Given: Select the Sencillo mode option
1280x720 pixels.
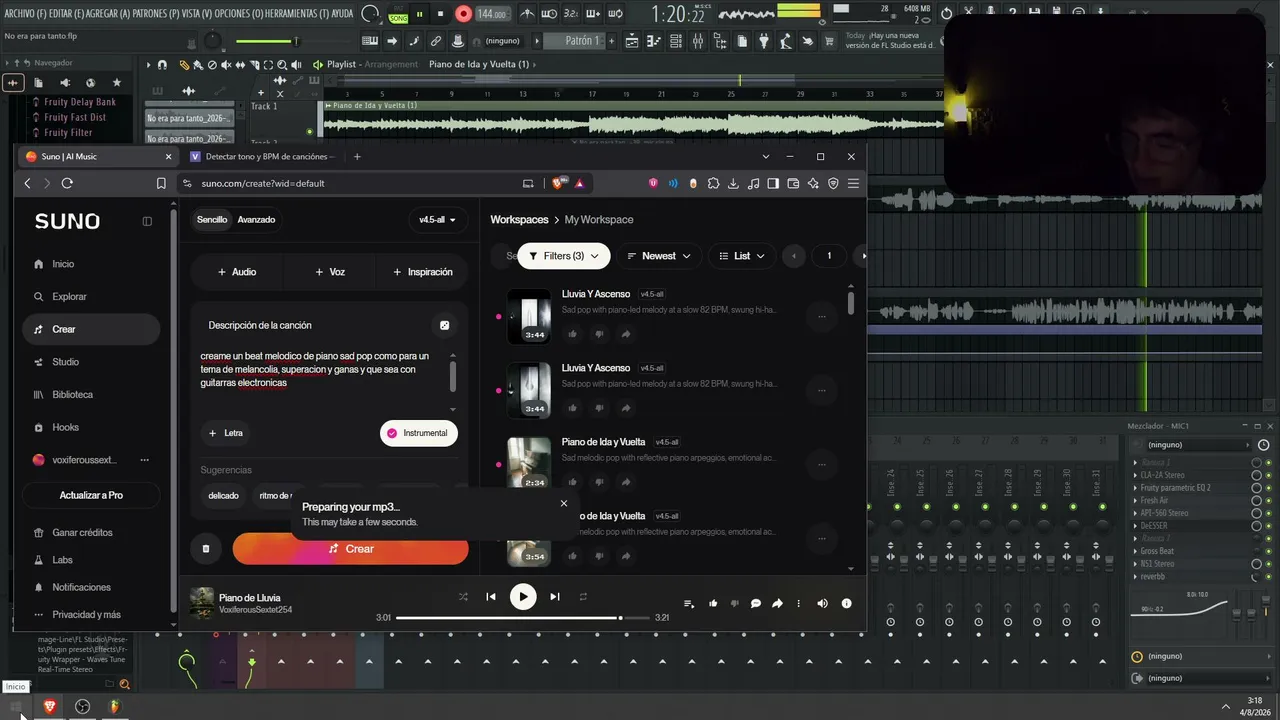Looking at the screenshot, I should [212, 220].
